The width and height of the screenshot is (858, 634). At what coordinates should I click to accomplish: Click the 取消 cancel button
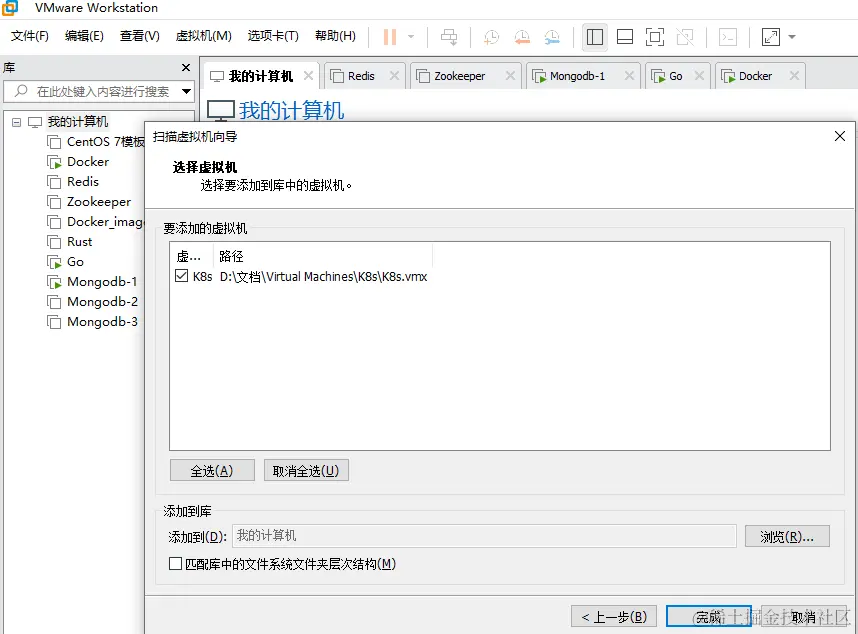[804, 616]
